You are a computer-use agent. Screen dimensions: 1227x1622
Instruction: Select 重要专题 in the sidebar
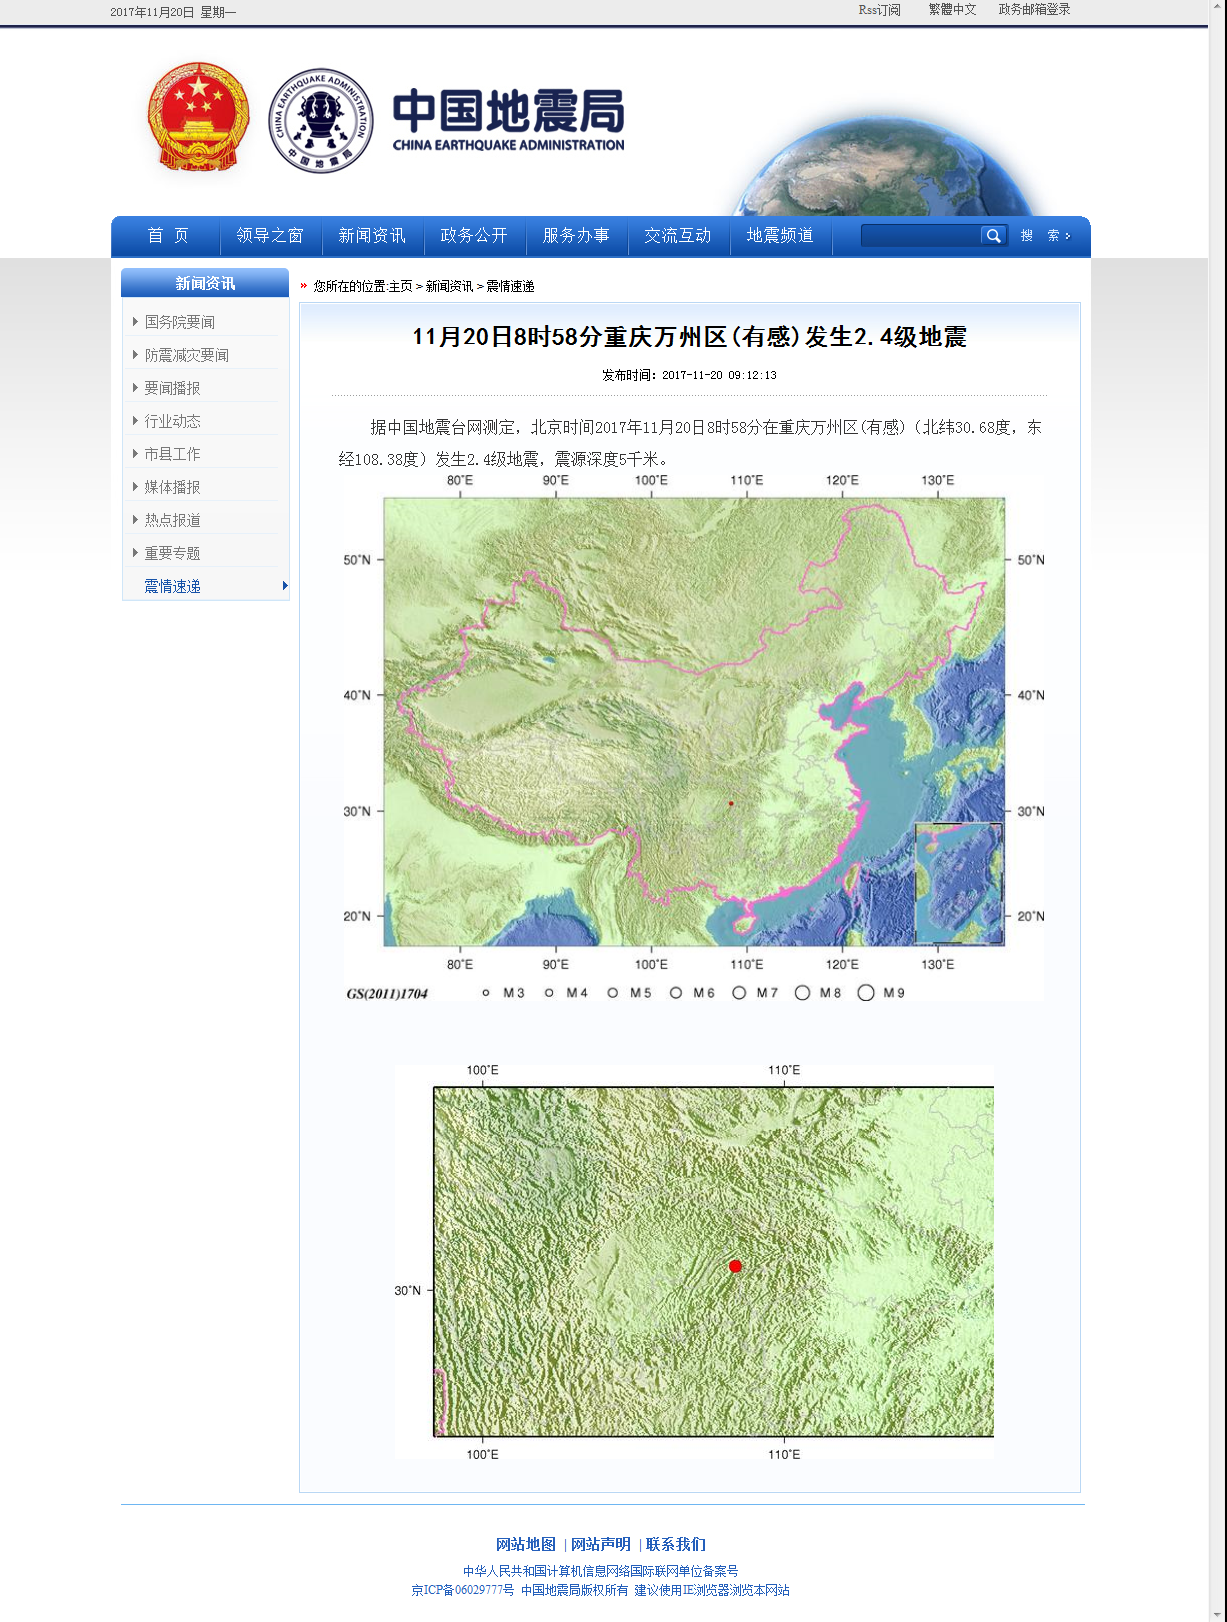point(172,553)
